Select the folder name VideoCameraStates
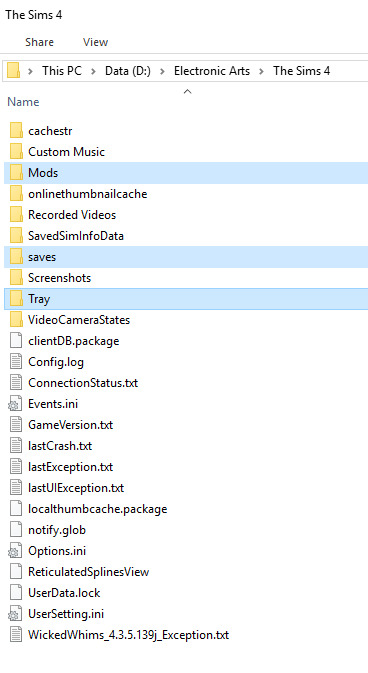 pos(79,320)
